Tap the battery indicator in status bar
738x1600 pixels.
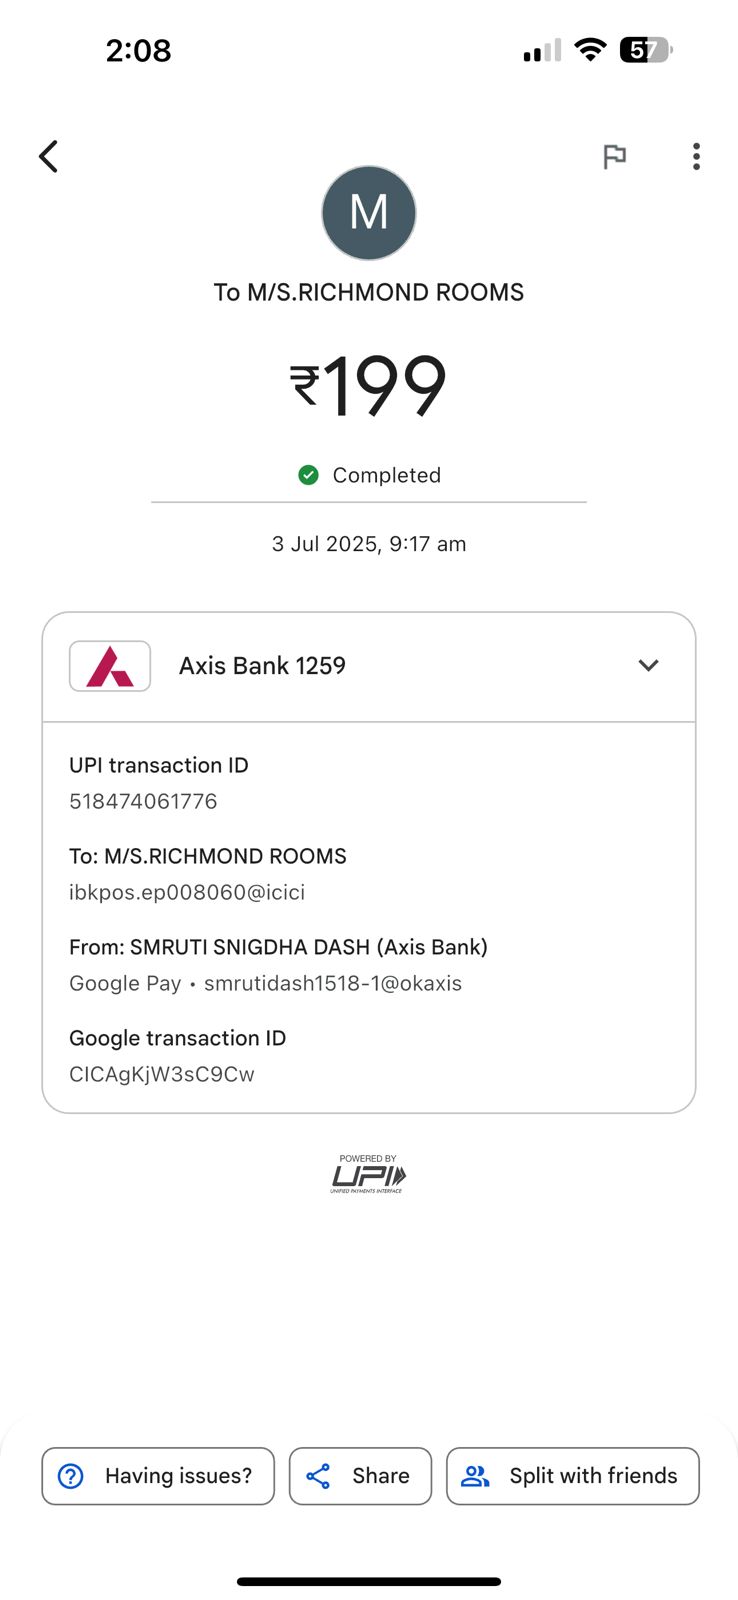coord(646,50)
